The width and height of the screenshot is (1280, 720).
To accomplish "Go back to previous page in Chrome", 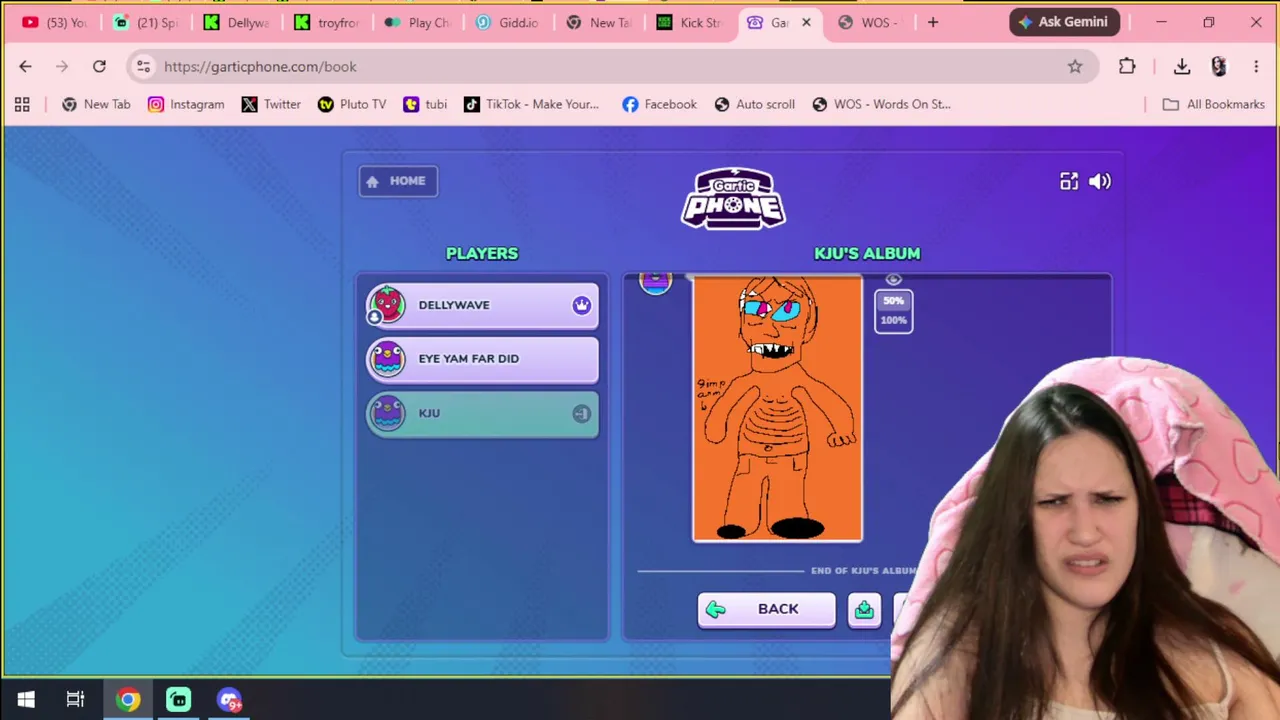I will pos(26,67).
